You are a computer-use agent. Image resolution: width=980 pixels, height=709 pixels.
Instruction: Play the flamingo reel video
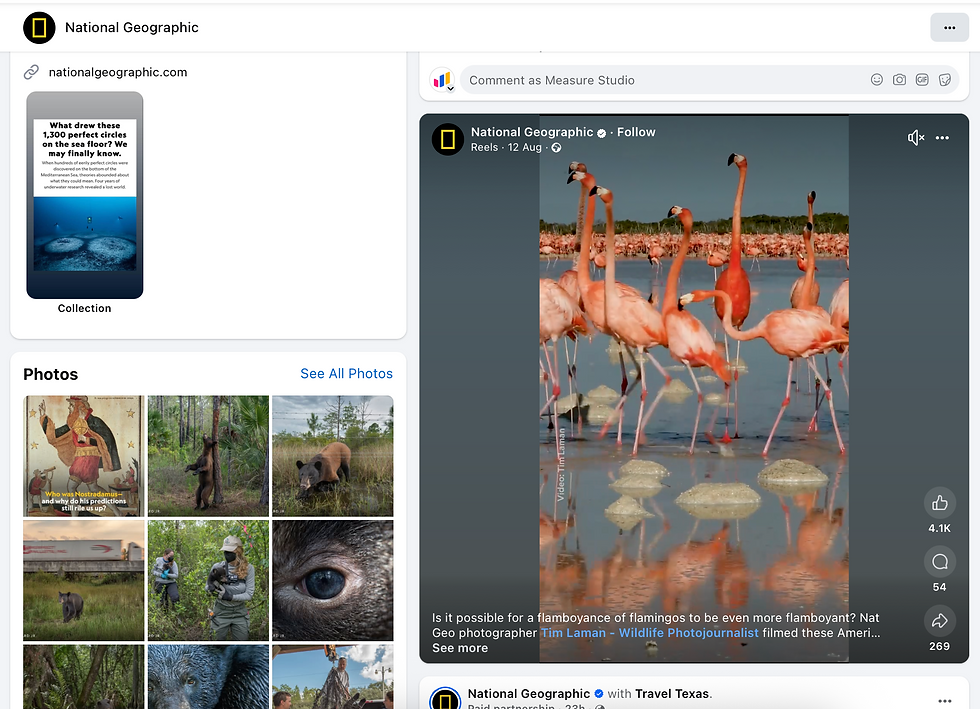(694, 388)
